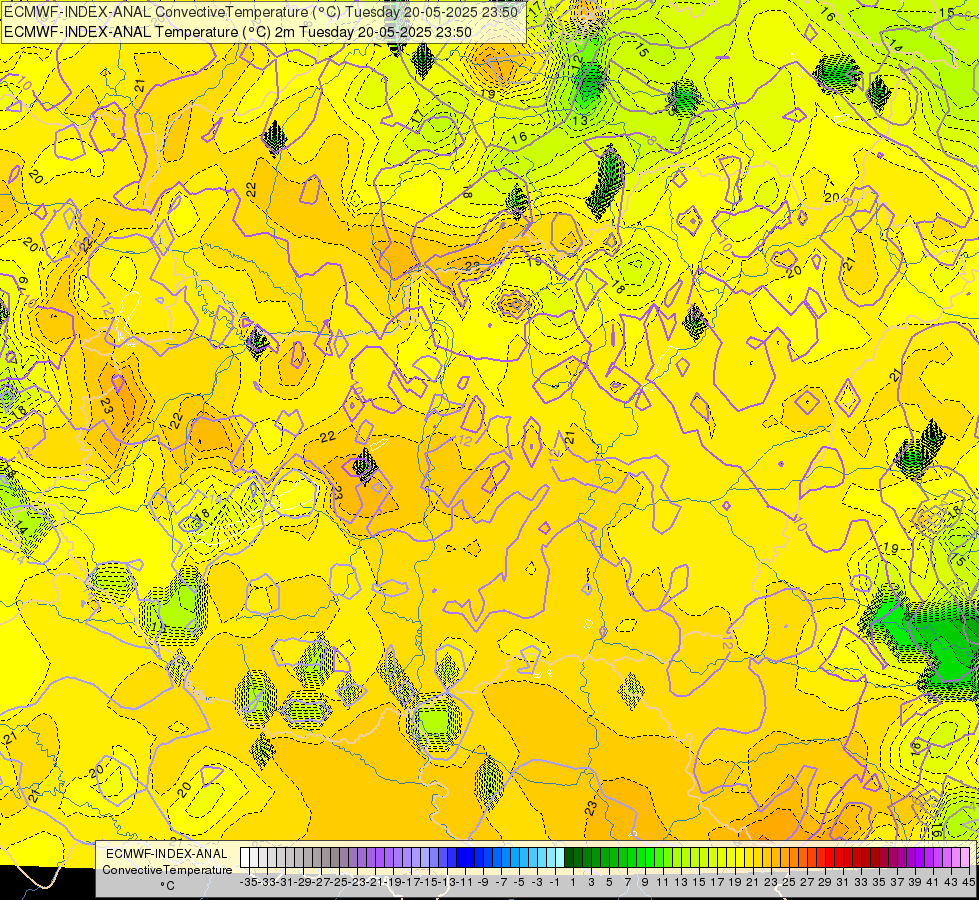Image resolution: width=979 pixels, height=900 pixels.
Task: Pick the orange swatch above 25
Action: tap(785, 857)
